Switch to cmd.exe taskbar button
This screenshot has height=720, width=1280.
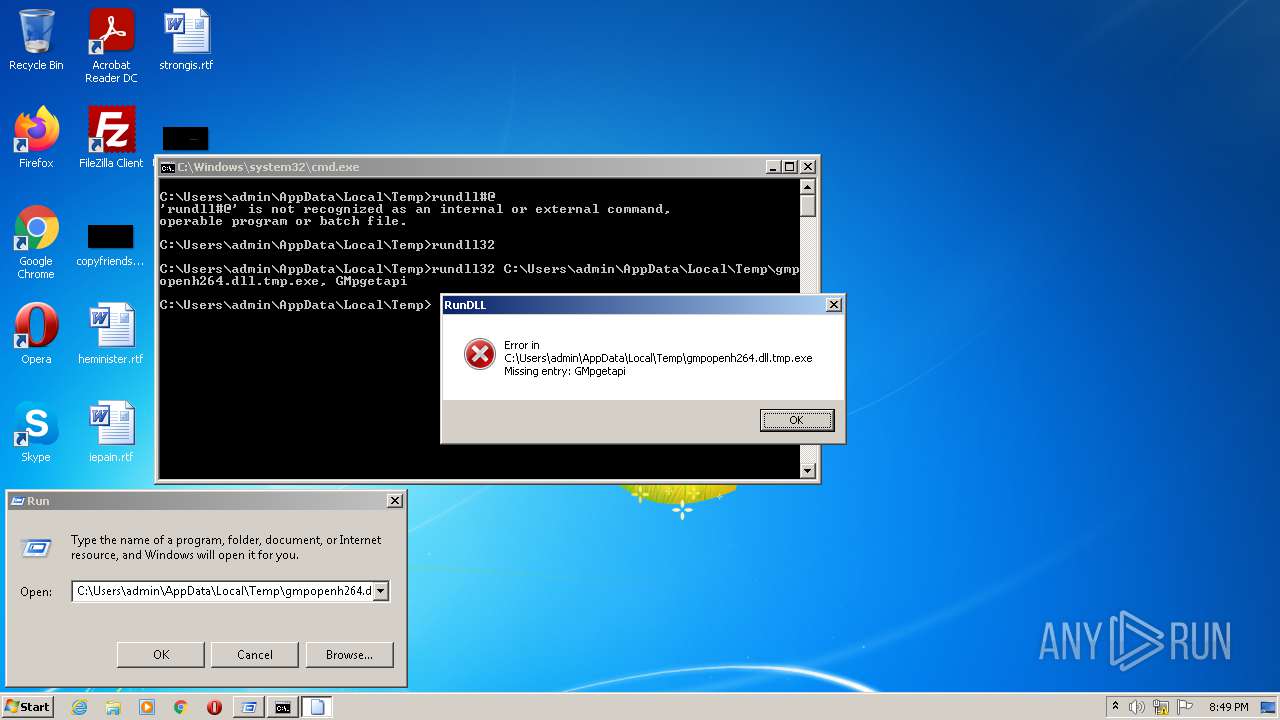pos(283,707)
